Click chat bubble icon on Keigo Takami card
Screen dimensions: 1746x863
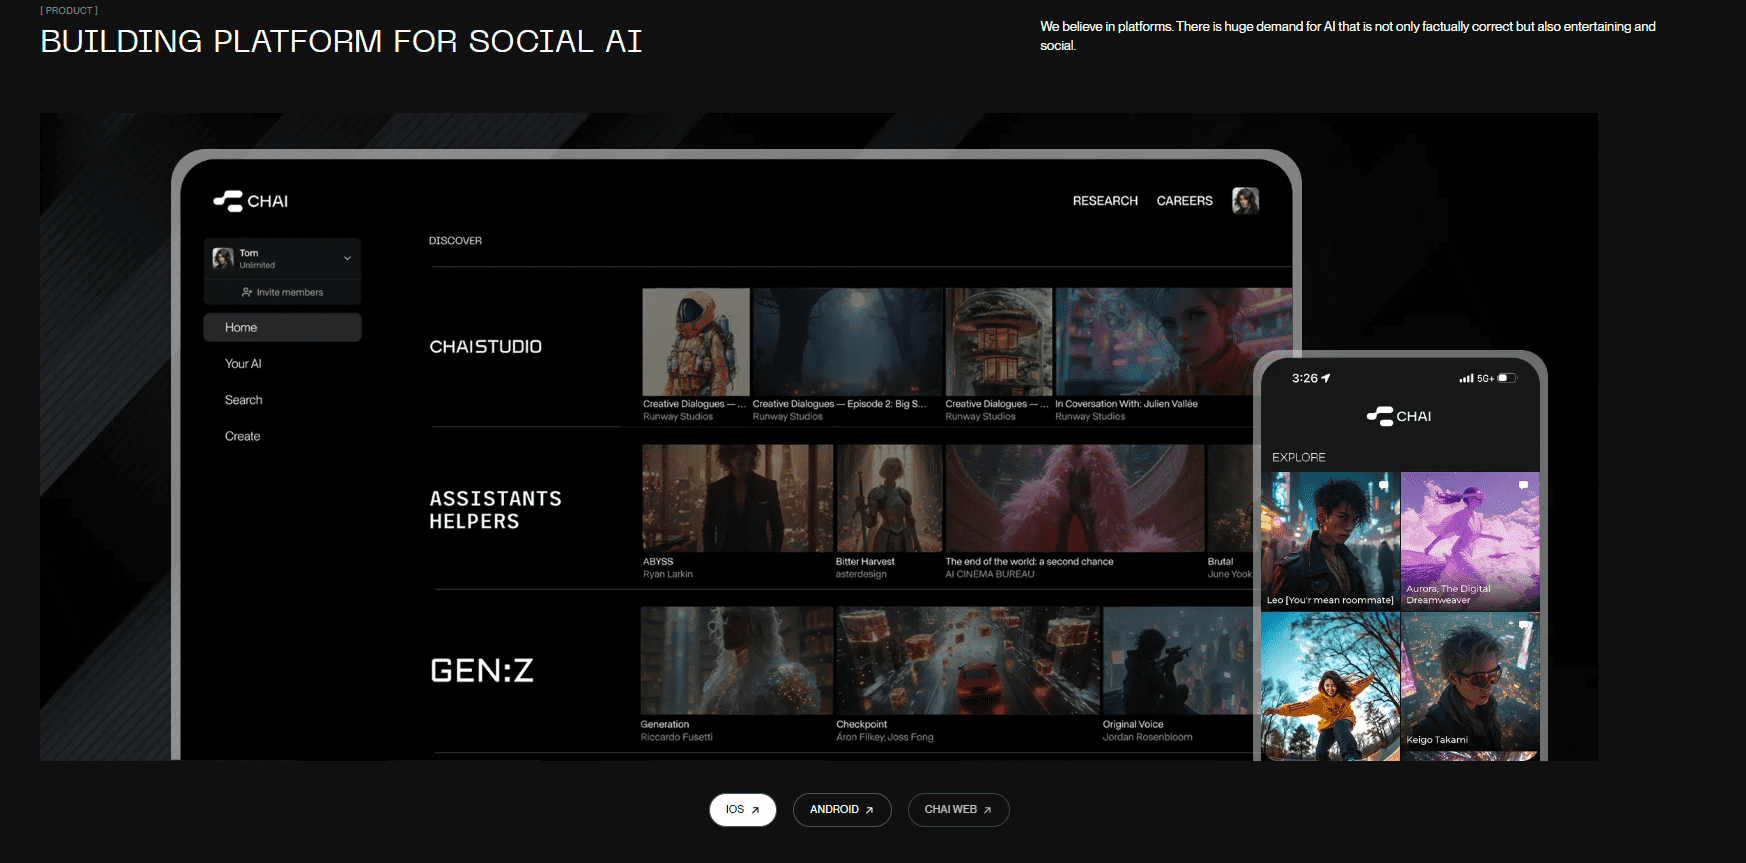1524,624
